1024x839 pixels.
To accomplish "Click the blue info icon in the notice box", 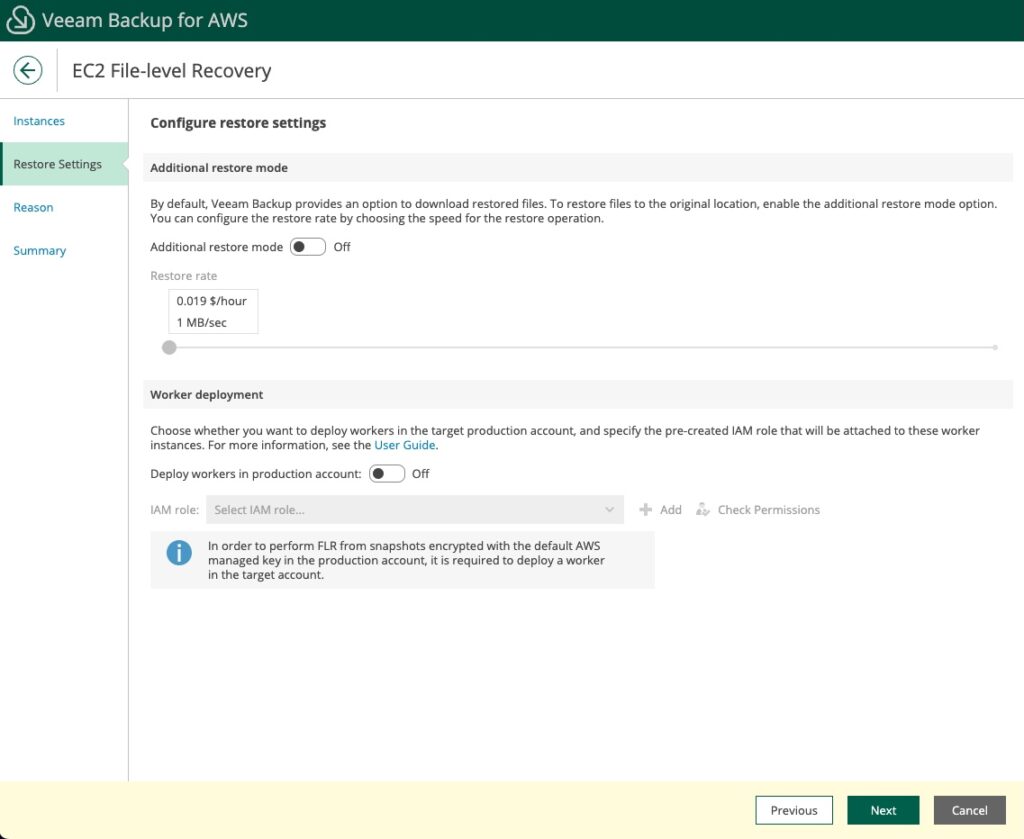I will point(178,552).
